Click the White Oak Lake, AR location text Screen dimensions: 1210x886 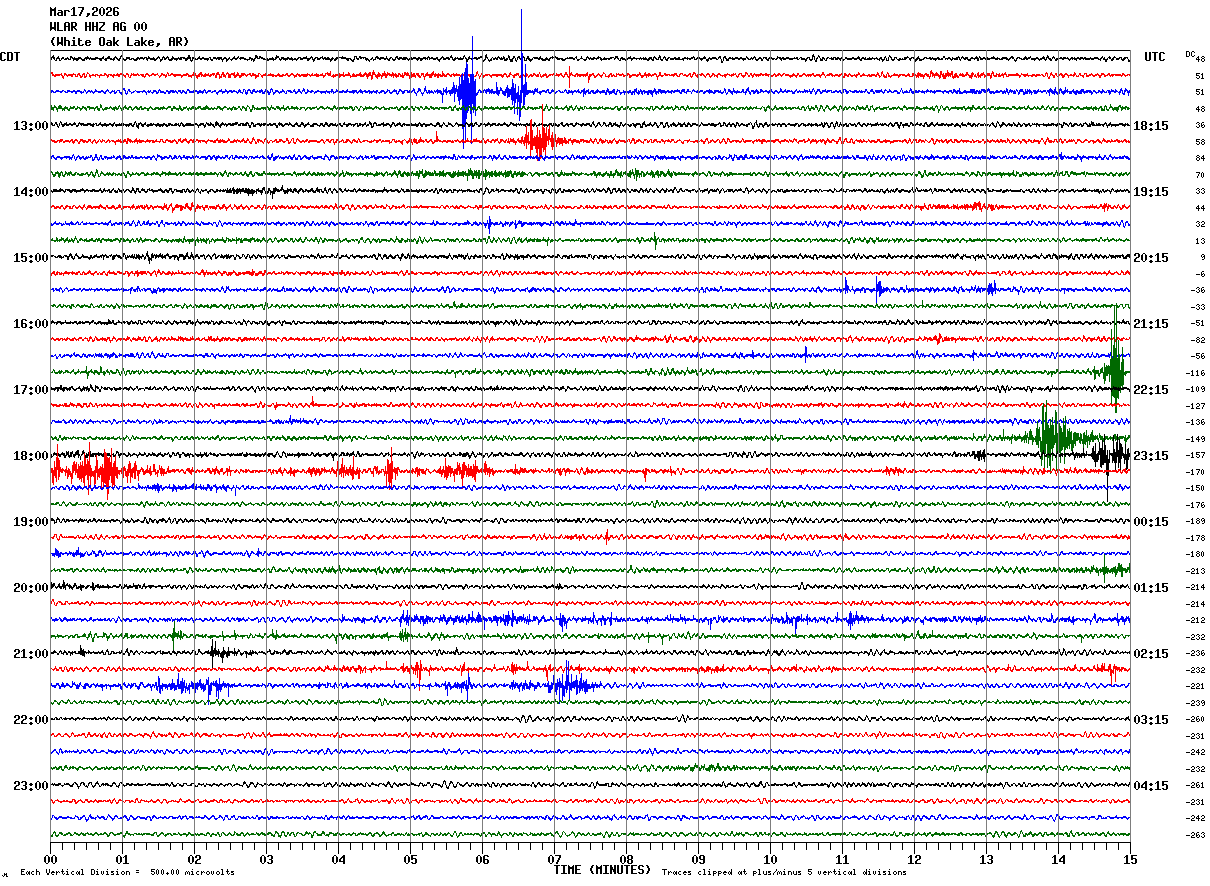pos(119,42)
